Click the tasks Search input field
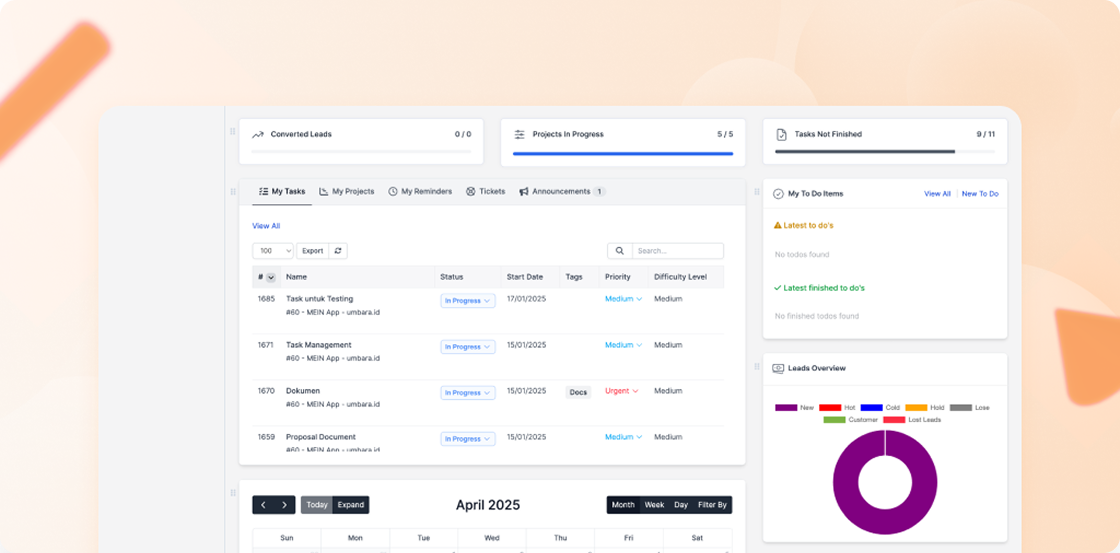Image resolution: width=1120 pixels, height=553 pixels. pos(678,251)
